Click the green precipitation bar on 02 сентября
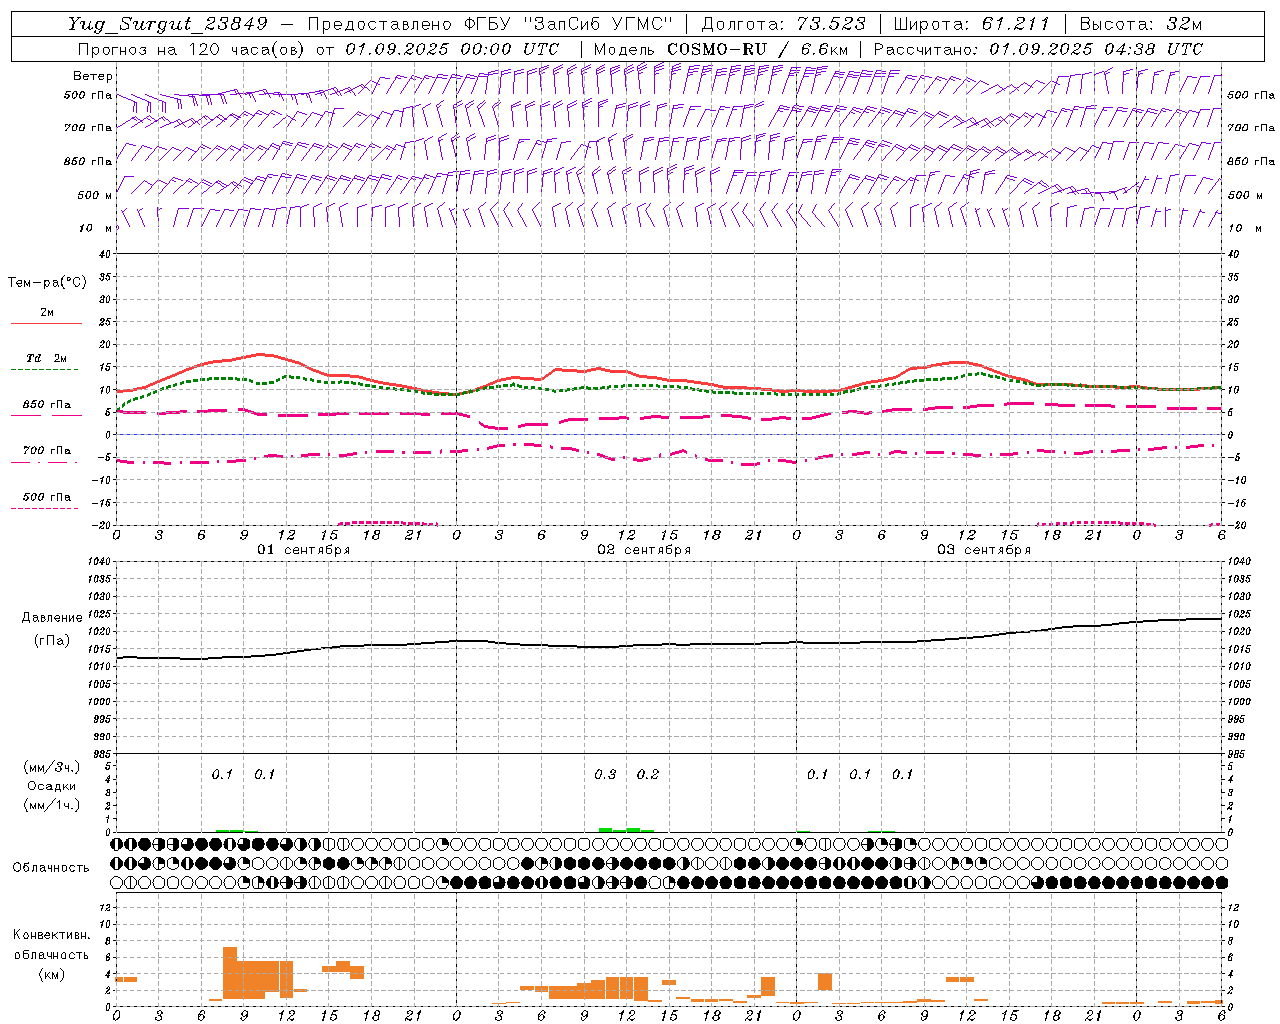 pyautogui.click(x=626, y=830)
